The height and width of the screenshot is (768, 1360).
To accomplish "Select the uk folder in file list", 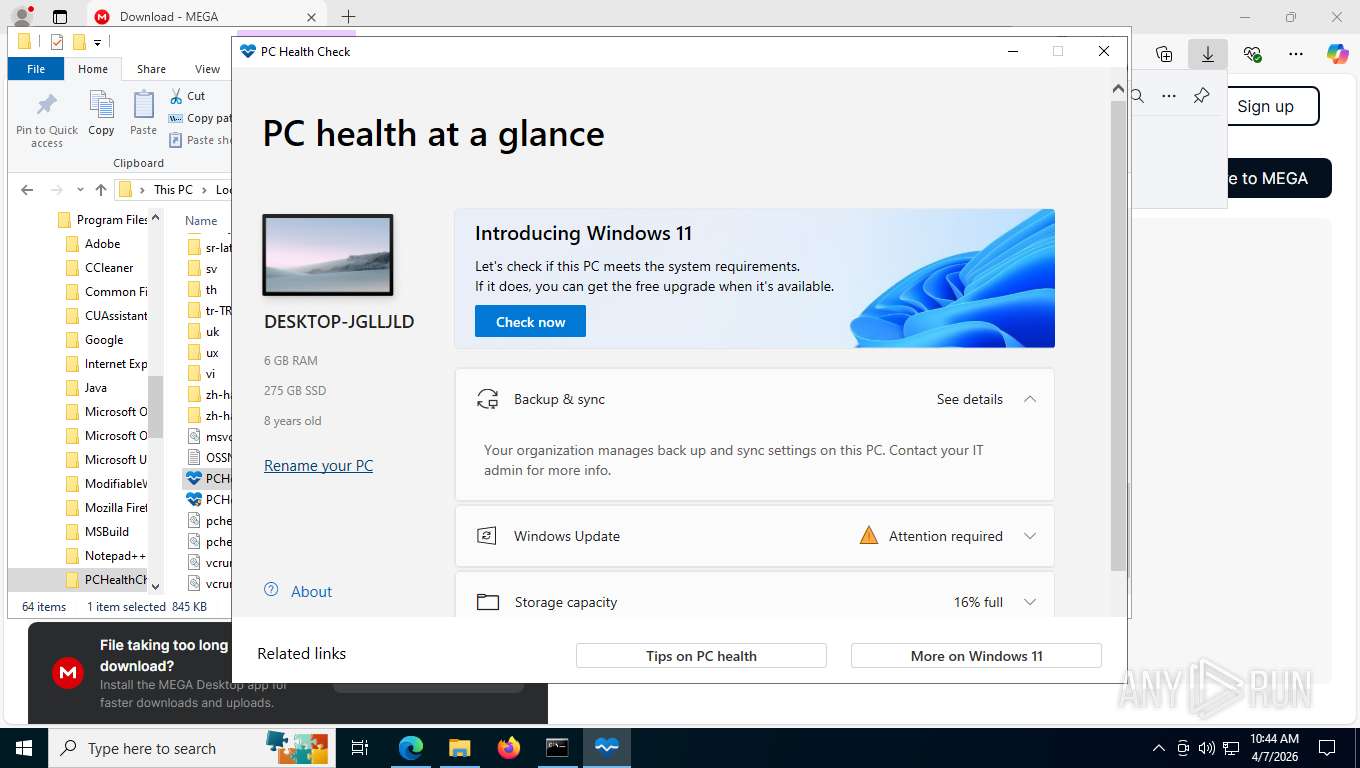I will (212, 331).
